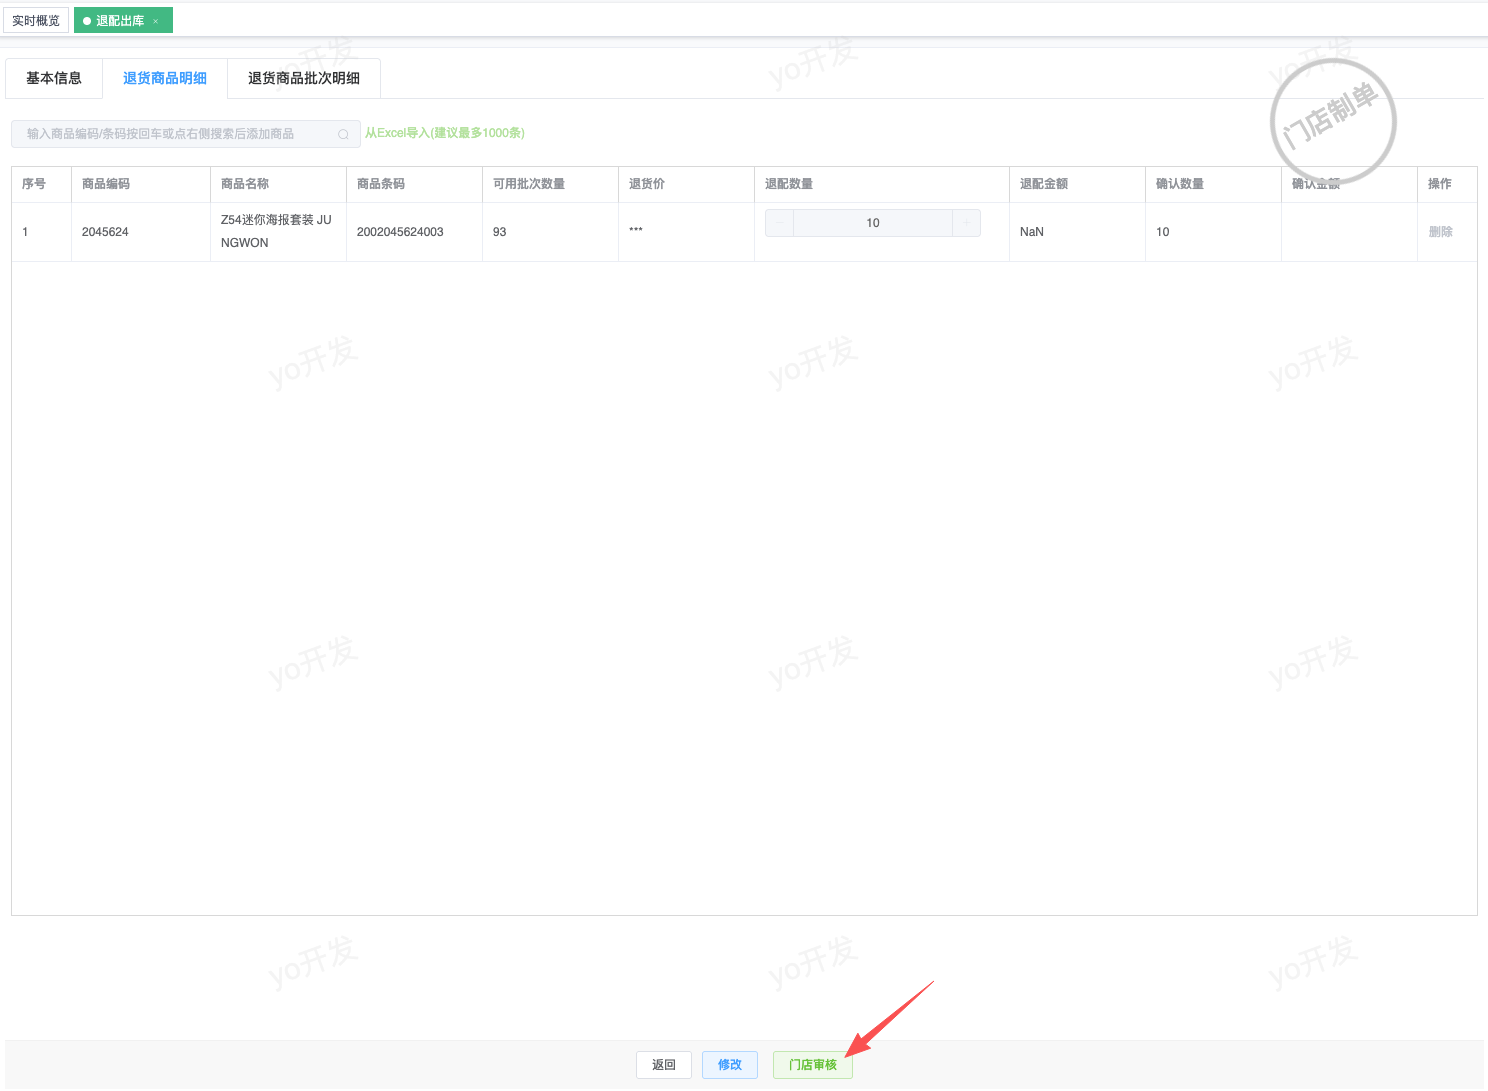1488x1091 pixels.
Task: Click the 门店审核 button
Action: click(813, 1065)
